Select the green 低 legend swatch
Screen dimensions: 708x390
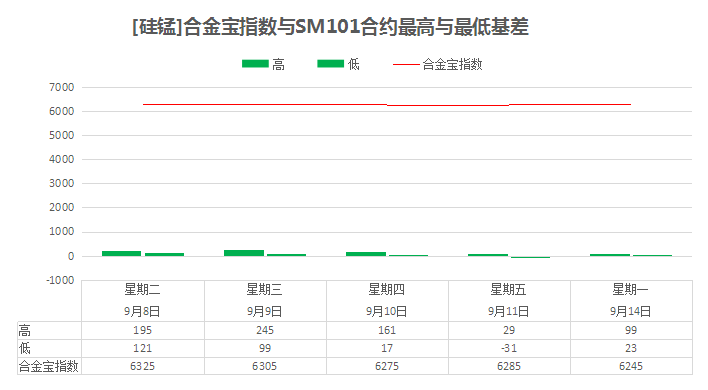tap(331, 64)
